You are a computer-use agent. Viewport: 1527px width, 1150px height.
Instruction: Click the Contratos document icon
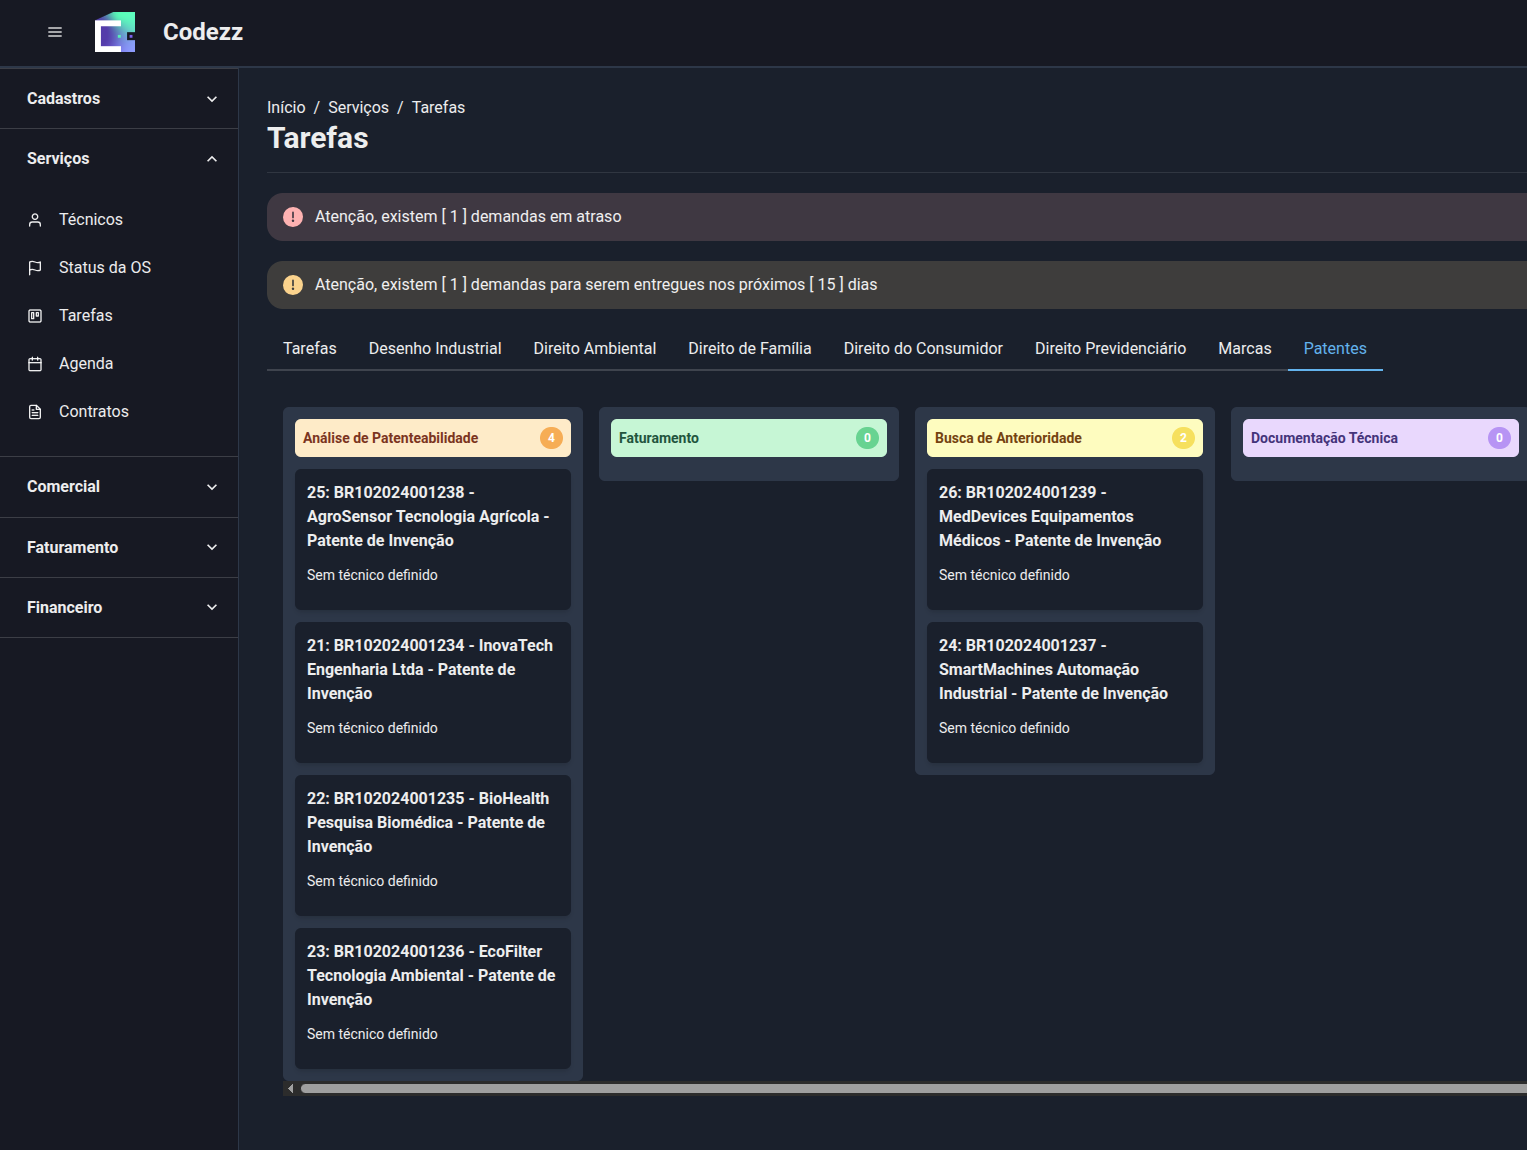point(35,412)
